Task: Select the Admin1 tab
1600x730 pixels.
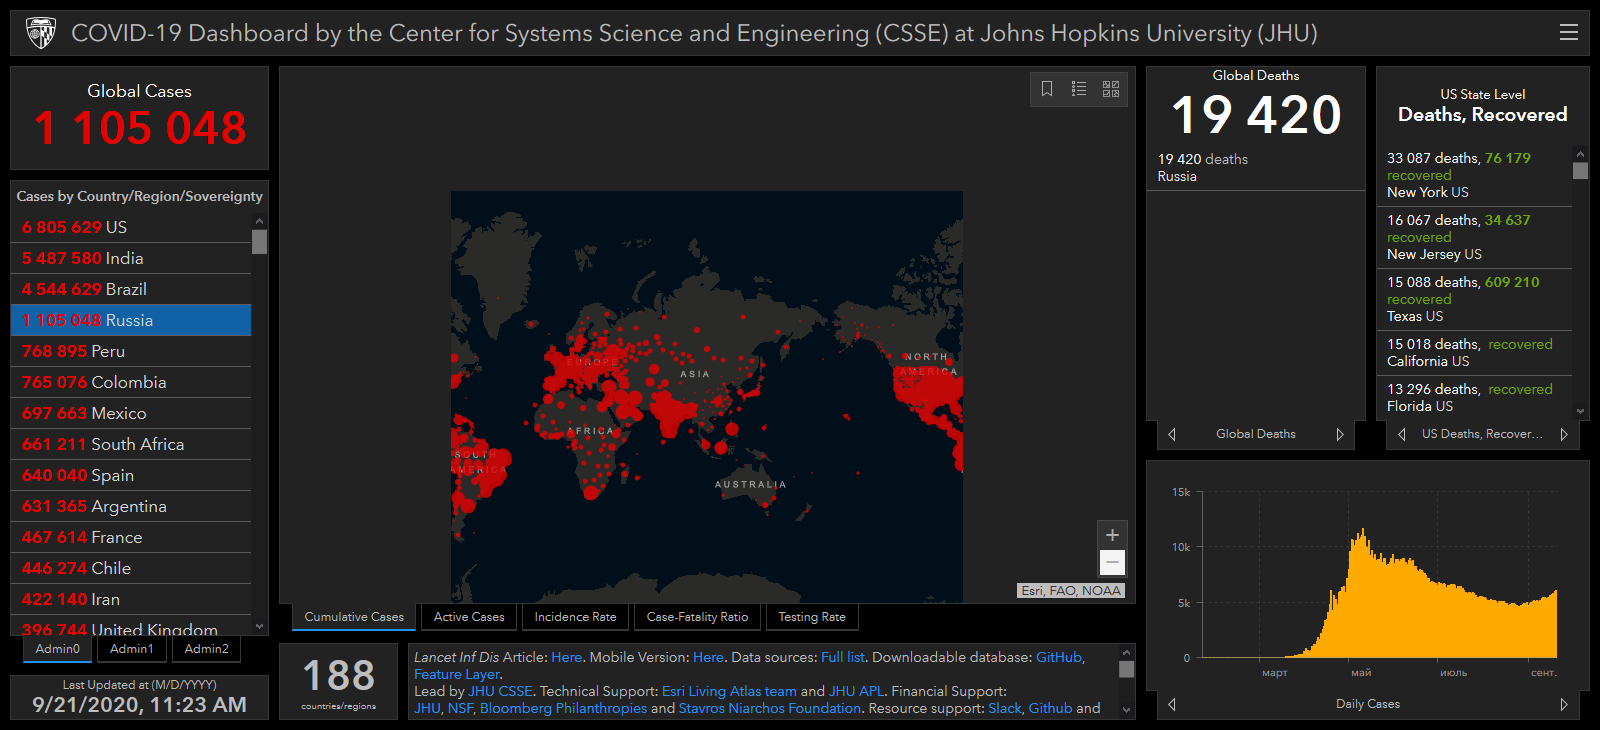Action: click(x=132, y=649)
